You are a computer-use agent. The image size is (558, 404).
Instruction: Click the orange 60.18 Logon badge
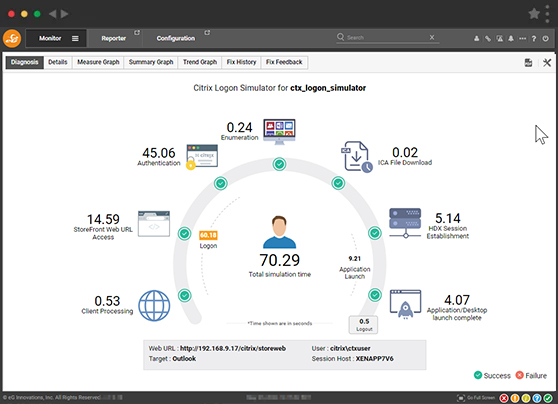coord(208,235)
